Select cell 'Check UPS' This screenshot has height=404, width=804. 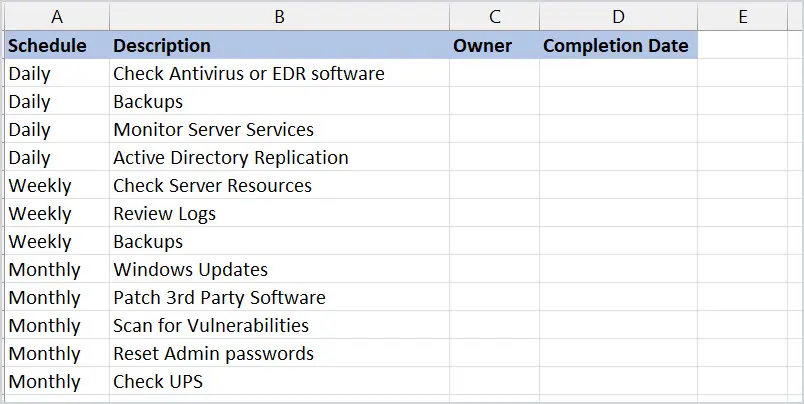[279, 381]
